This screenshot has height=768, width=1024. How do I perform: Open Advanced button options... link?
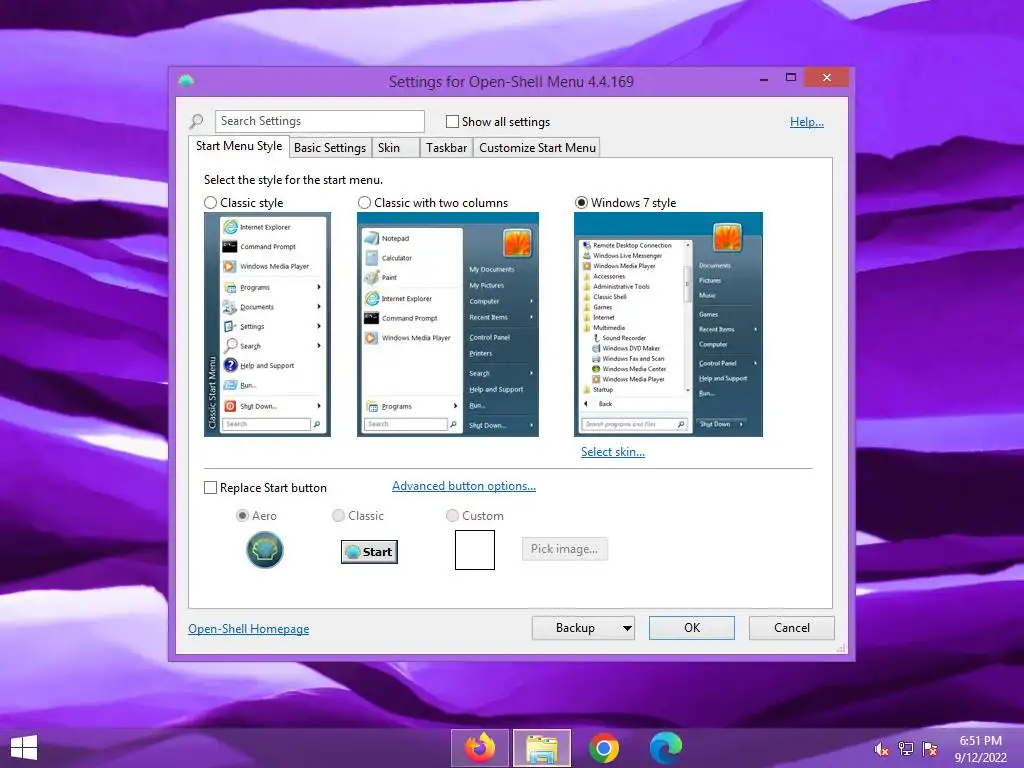[464, 486]
